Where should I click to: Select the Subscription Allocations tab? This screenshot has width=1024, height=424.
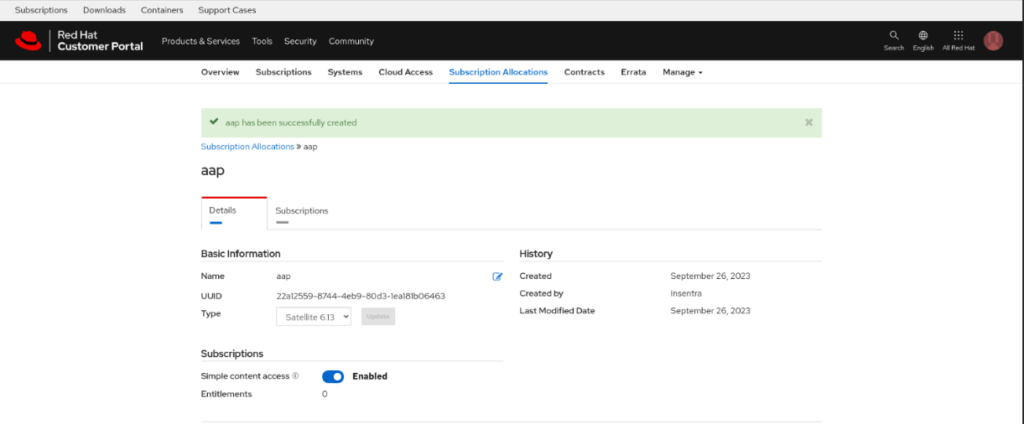tap(498, 72)
